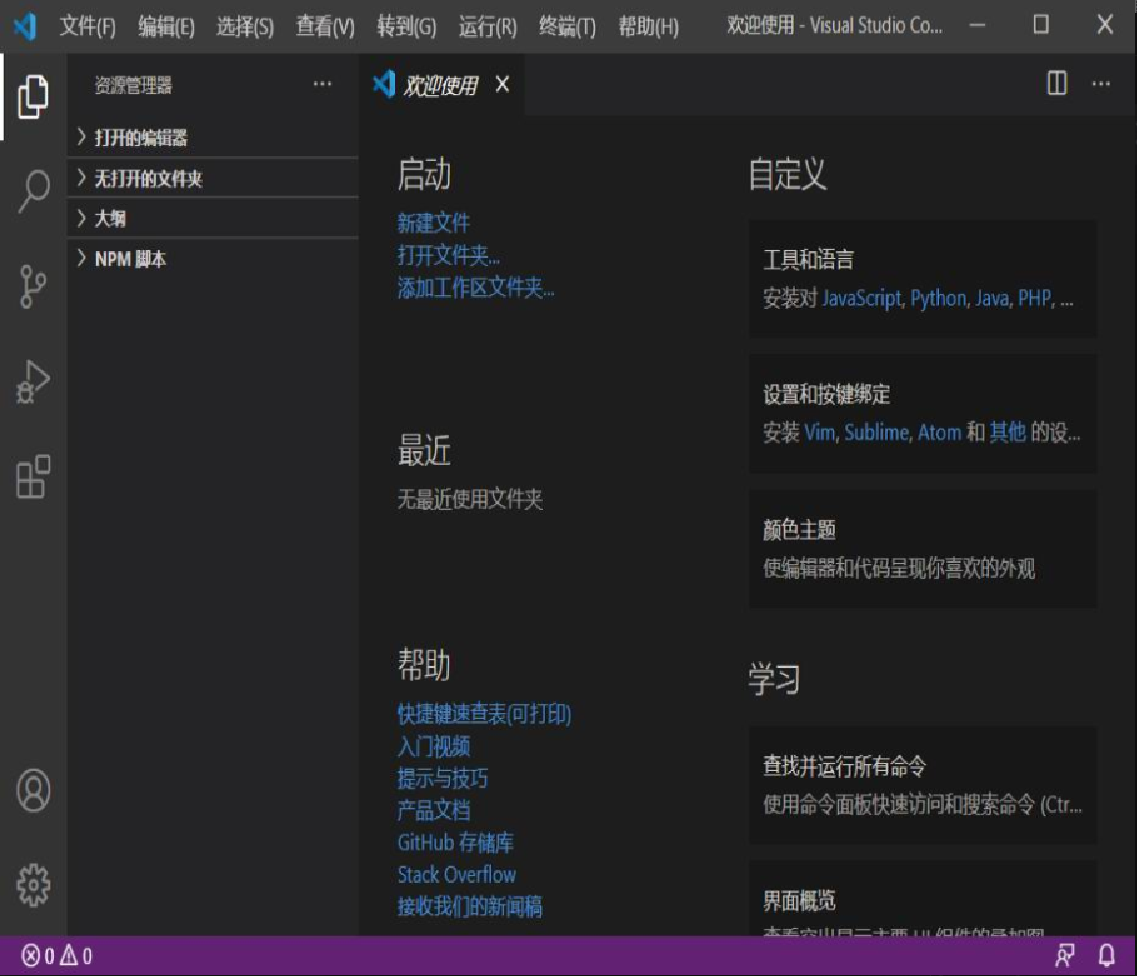Screen dimensions: 1137x976
Task: Click the VS Code logo in title bar
Action: pyautogui.click(x=25, y=27)
